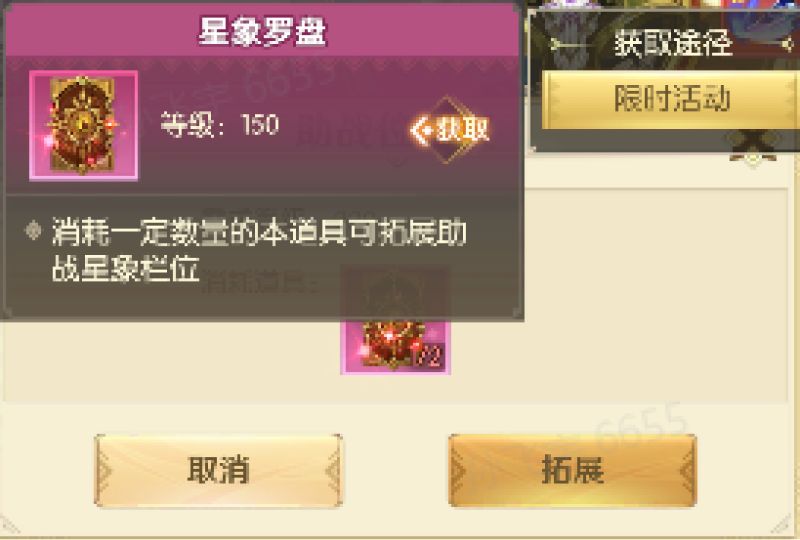Click the 星象罗盘 item icon in tooltip

84,126
